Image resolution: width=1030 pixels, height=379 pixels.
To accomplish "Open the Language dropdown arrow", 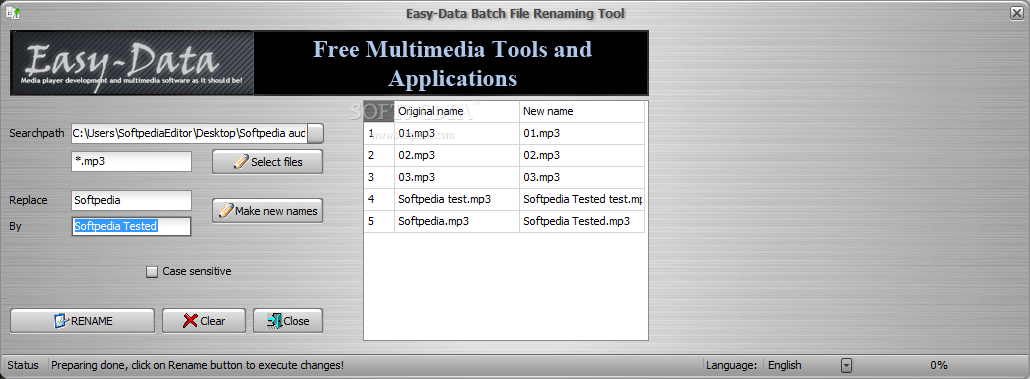I will point(847,365).
